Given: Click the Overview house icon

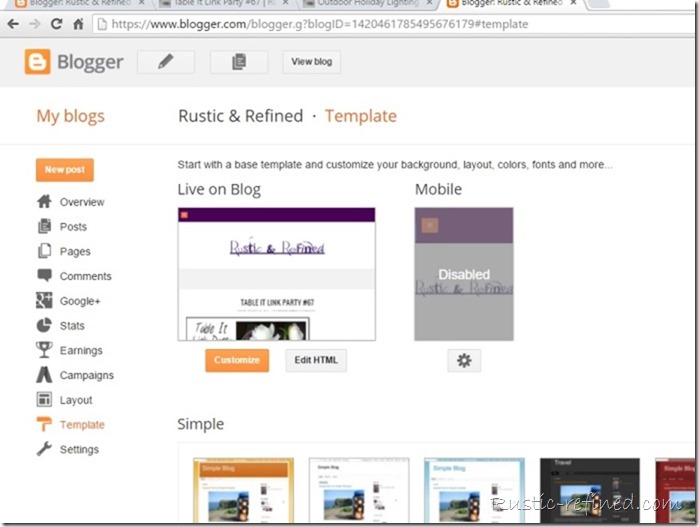Looking at the screenshot, I should 44,202.
